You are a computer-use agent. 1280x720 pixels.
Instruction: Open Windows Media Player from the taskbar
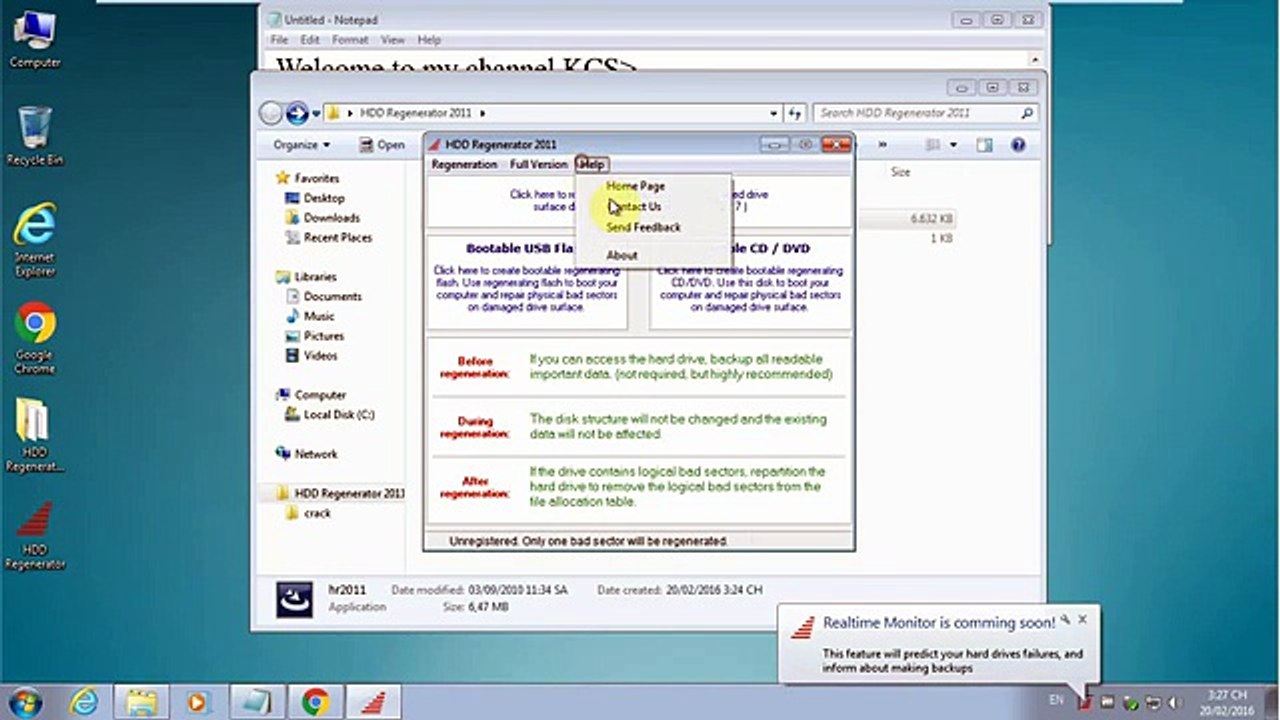pyautogui.click(x=198, y=701)
